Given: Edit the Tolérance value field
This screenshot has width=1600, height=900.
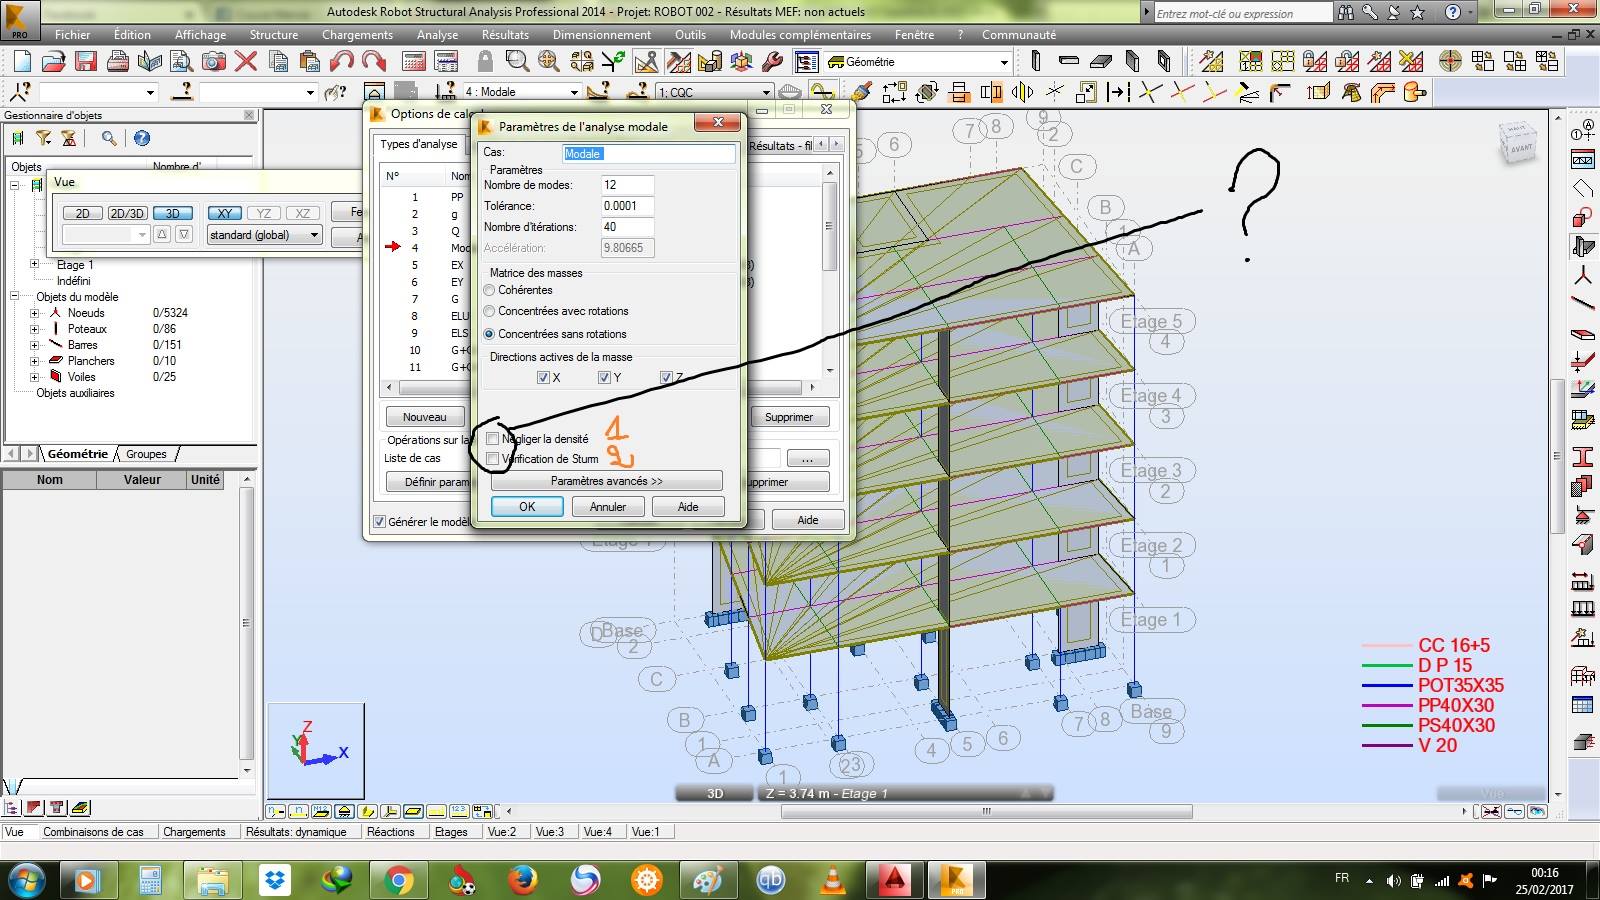Looking at the screenshot, I should [627, 206].
